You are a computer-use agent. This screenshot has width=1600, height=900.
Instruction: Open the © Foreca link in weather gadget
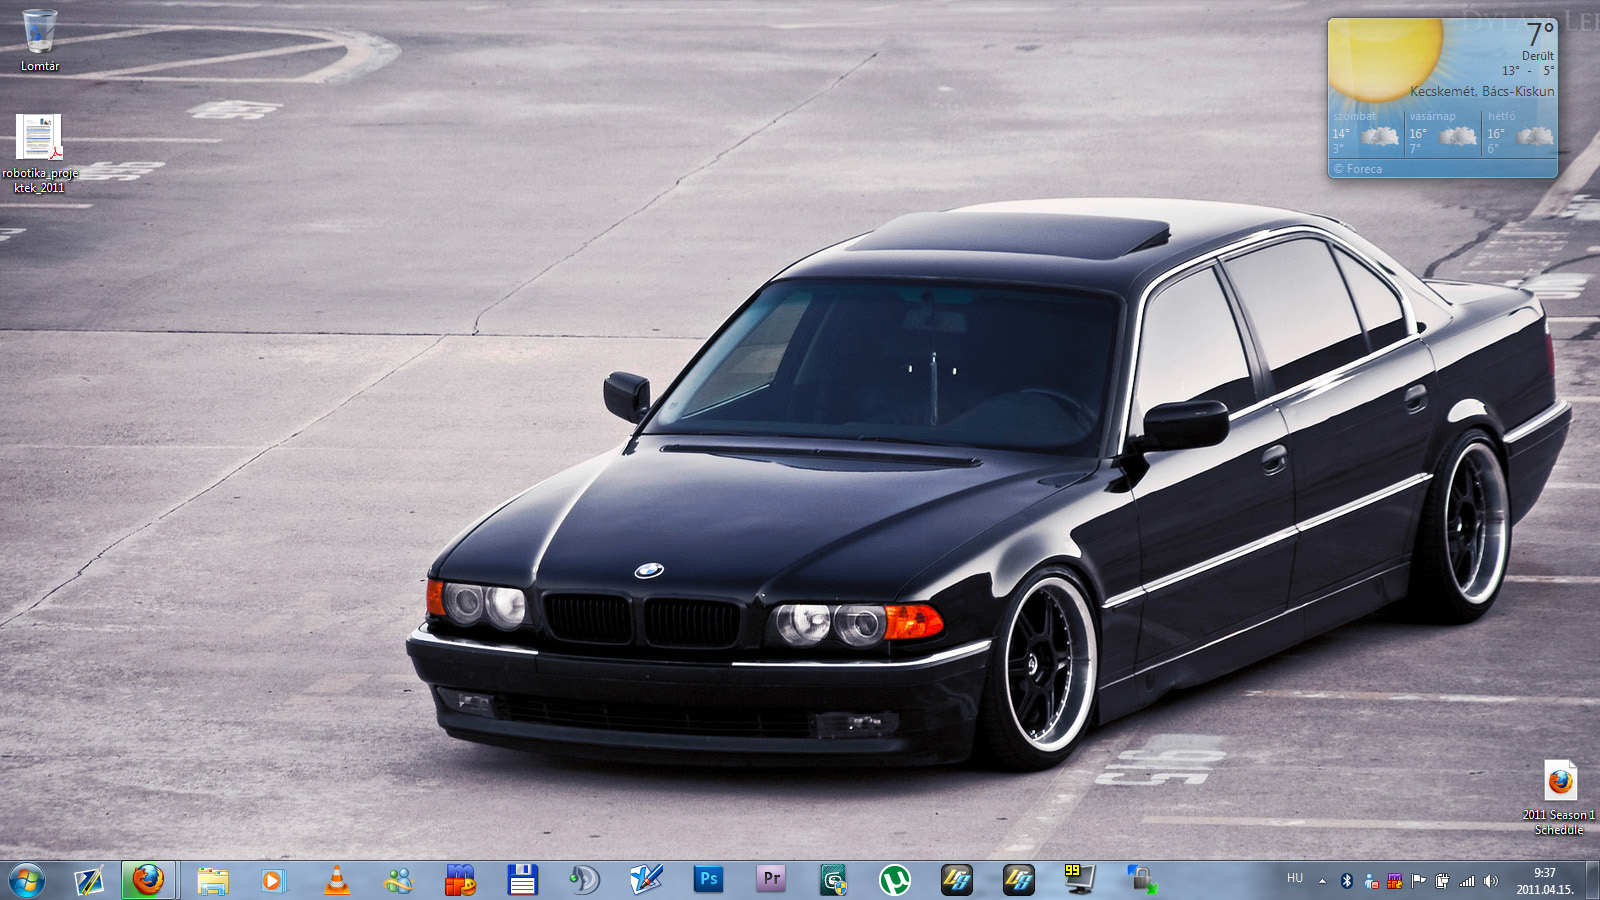[x=1358, y=169]
